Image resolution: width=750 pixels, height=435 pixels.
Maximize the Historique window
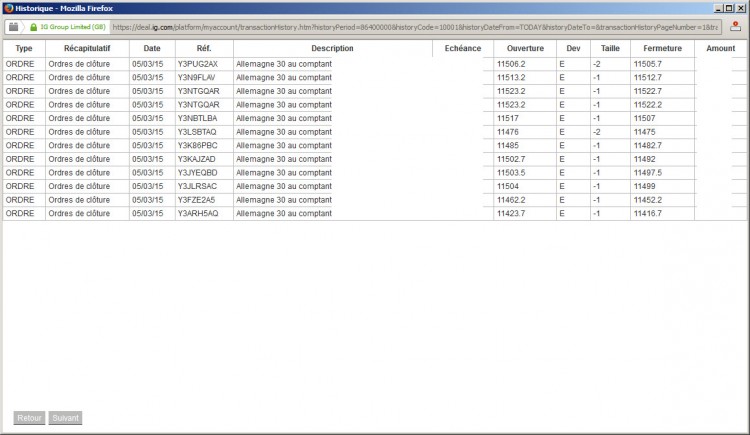[728, 8]
